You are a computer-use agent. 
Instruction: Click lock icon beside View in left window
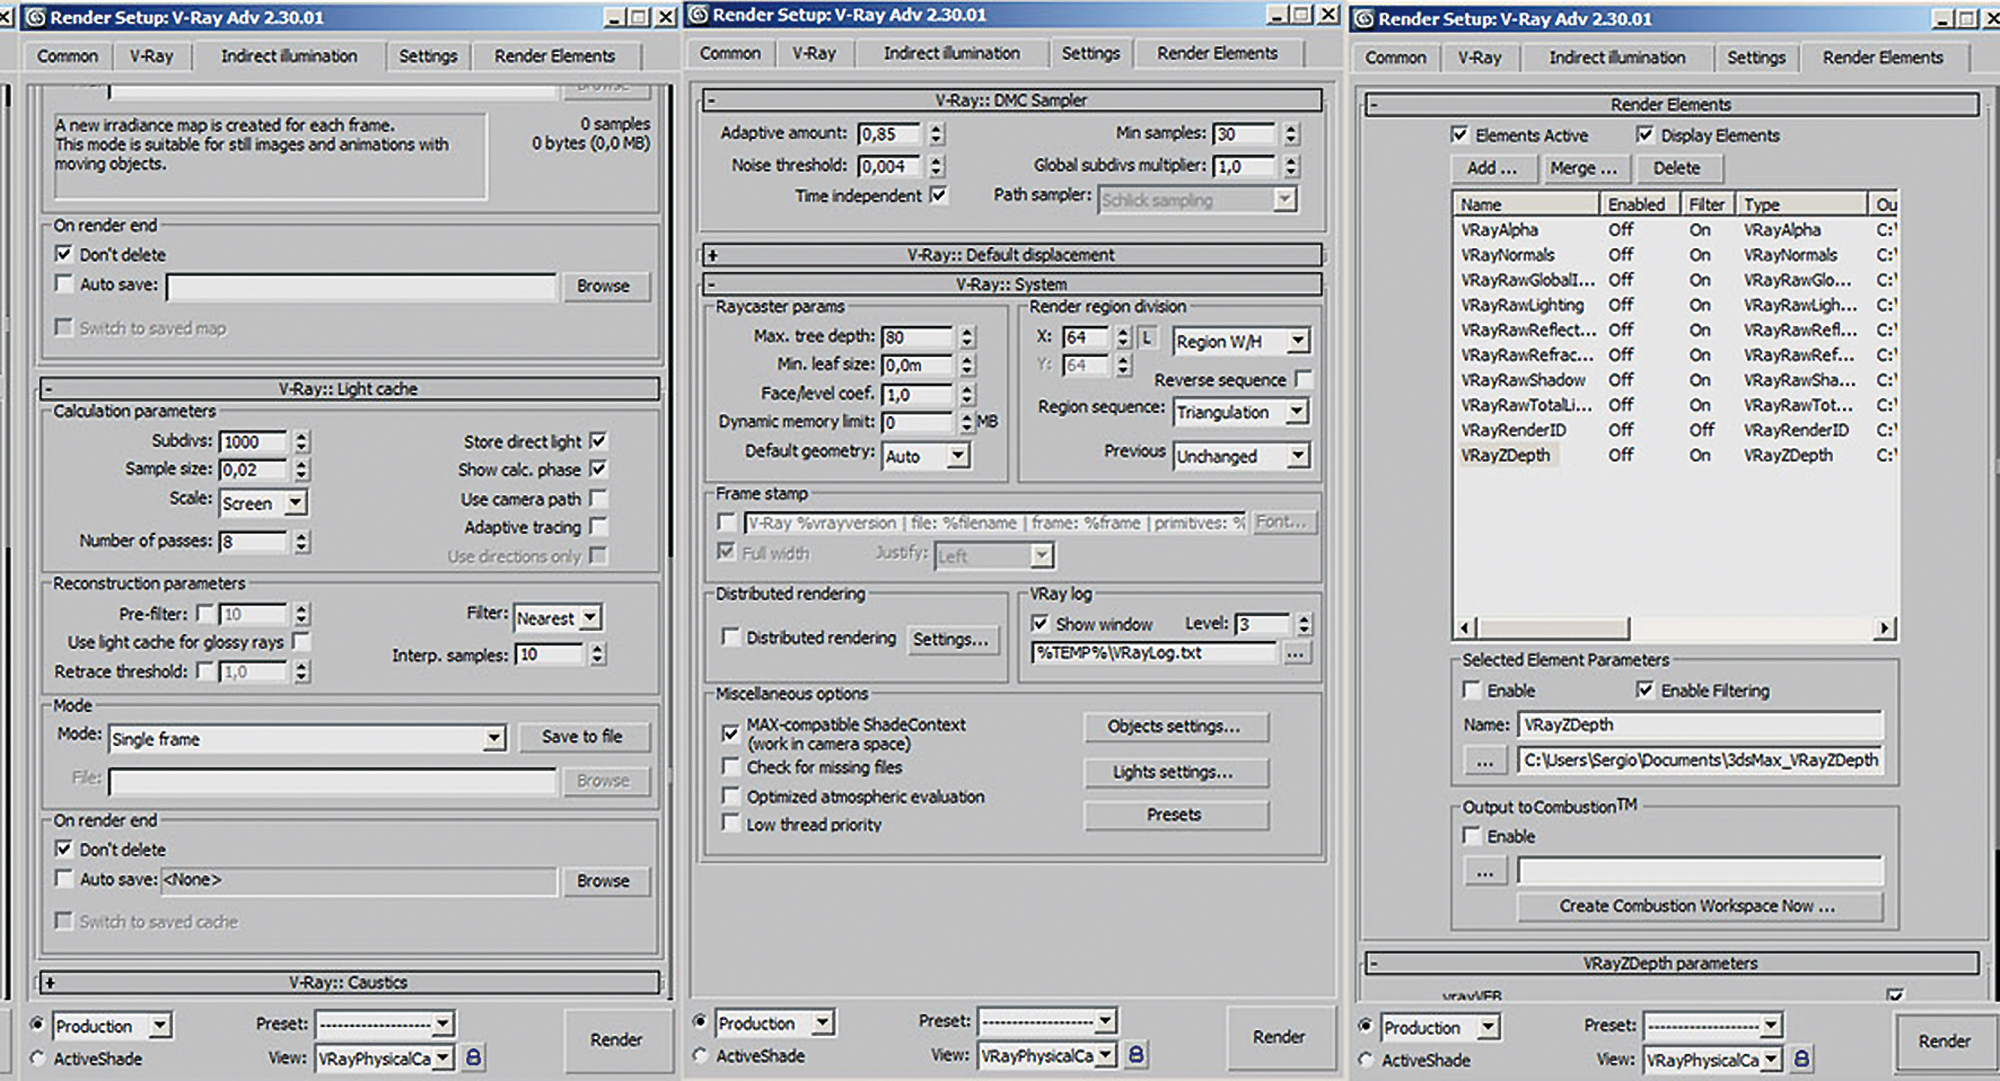tap(474, 1057)
